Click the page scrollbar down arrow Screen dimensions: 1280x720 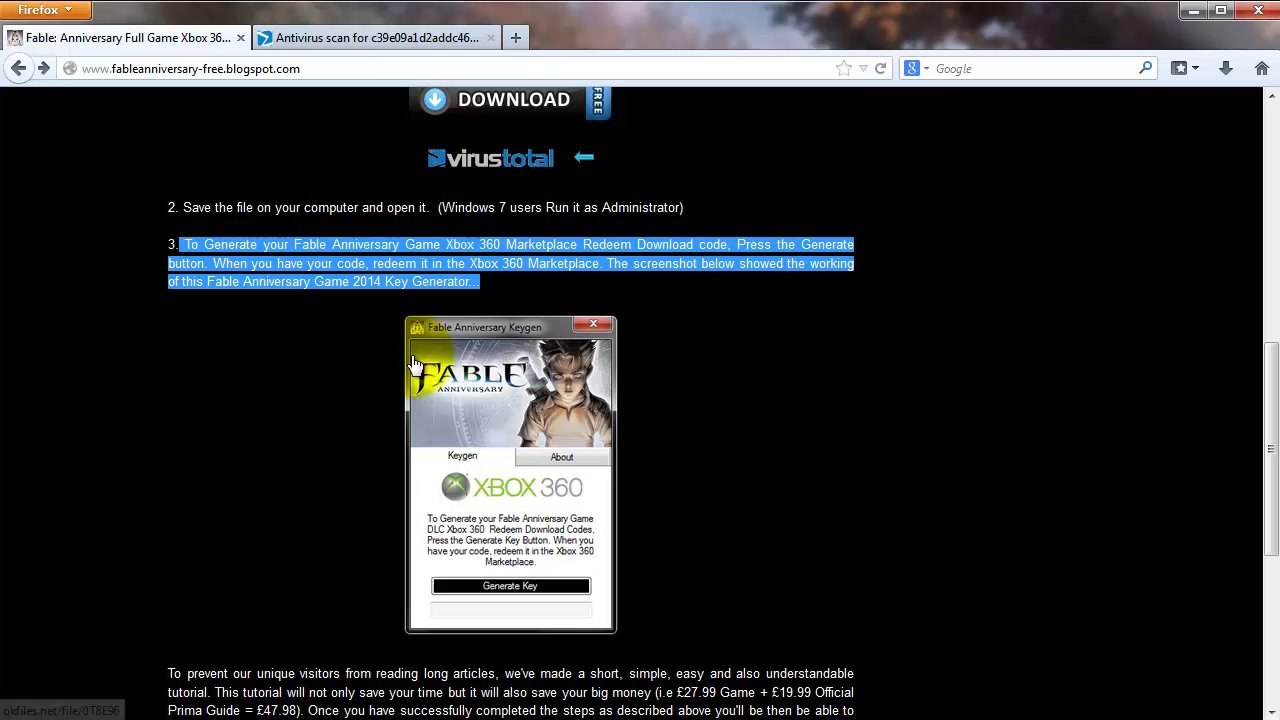pyautogui.click(x=1271, y=711)
